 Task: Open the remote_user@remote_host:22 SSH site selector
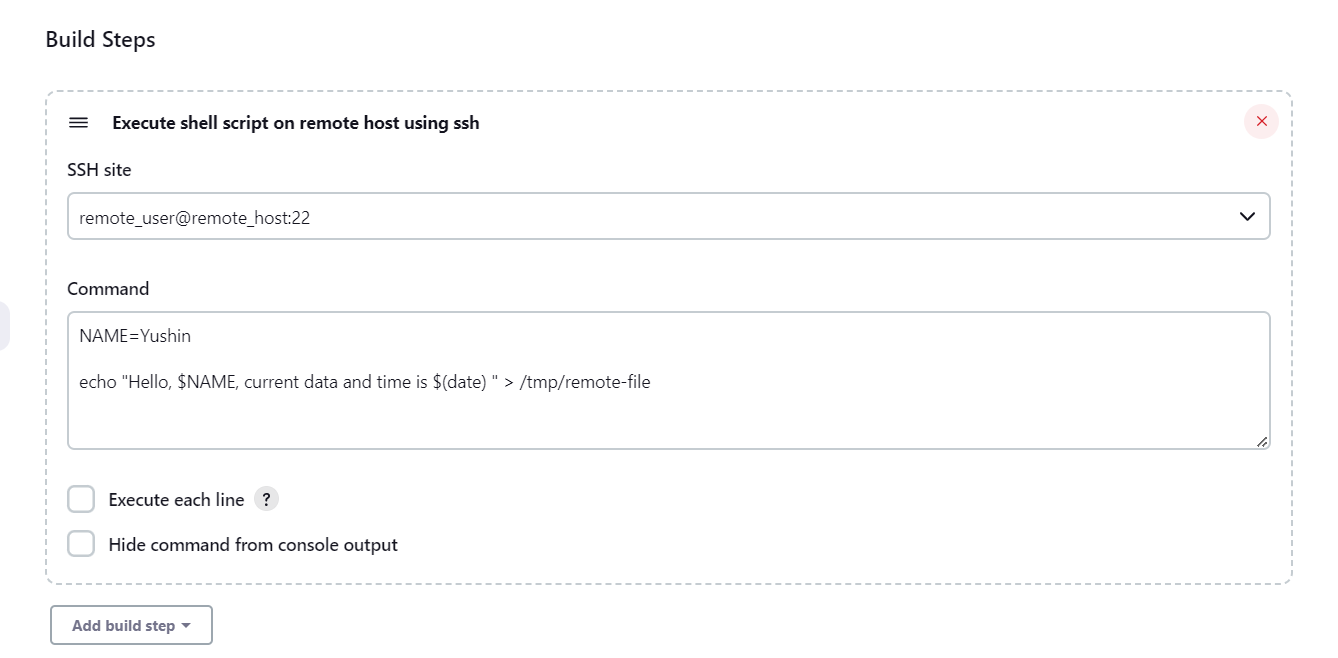(x=669, y=216)
